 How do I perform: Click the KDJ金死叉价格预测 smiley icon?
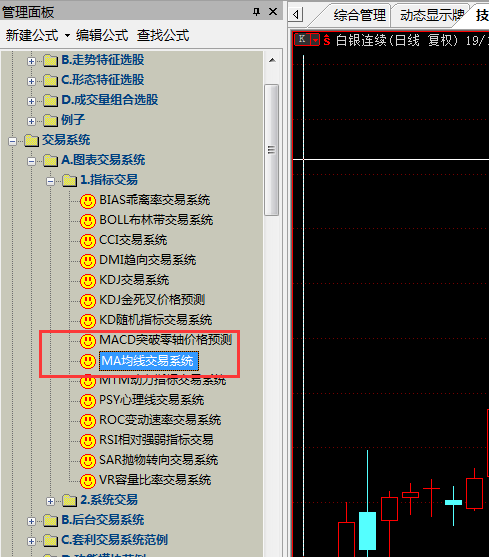pyautogui.click(x=88, y=301)
